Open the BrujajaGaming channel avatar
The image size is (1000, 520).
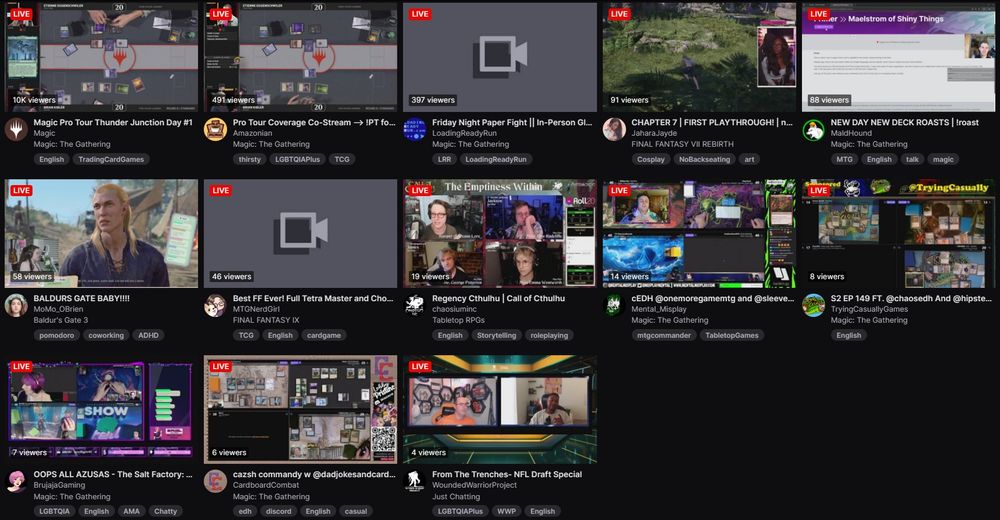16,482
